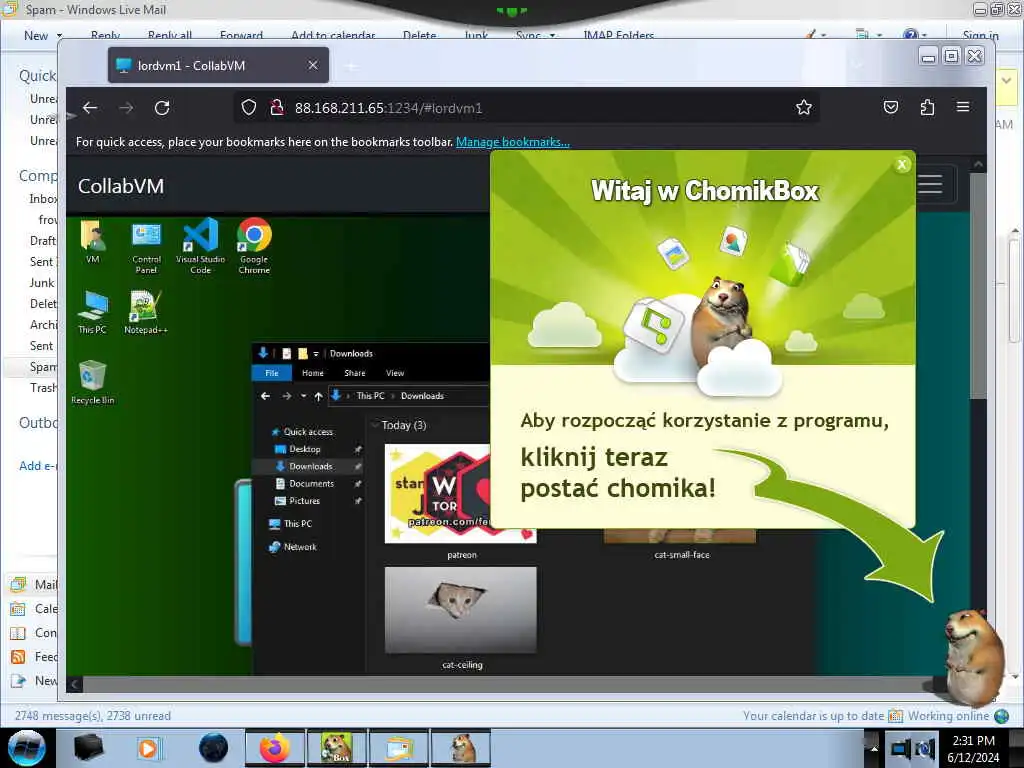Screen dimensions: 1024x768
Task: Select the lordvm1 - CollabVM browser tab
Action: [x=218, y=65]
